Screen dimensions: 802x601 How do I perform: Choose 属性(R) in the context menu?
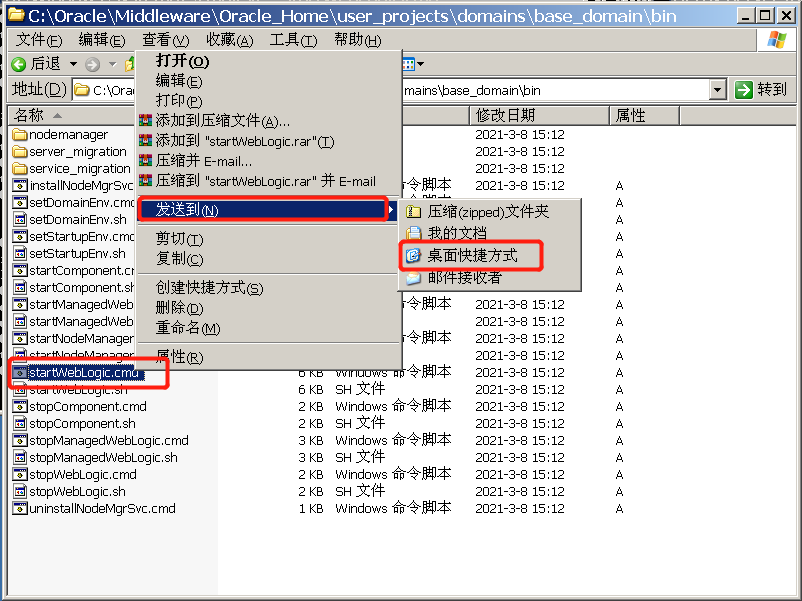click(x=269, y=357)
